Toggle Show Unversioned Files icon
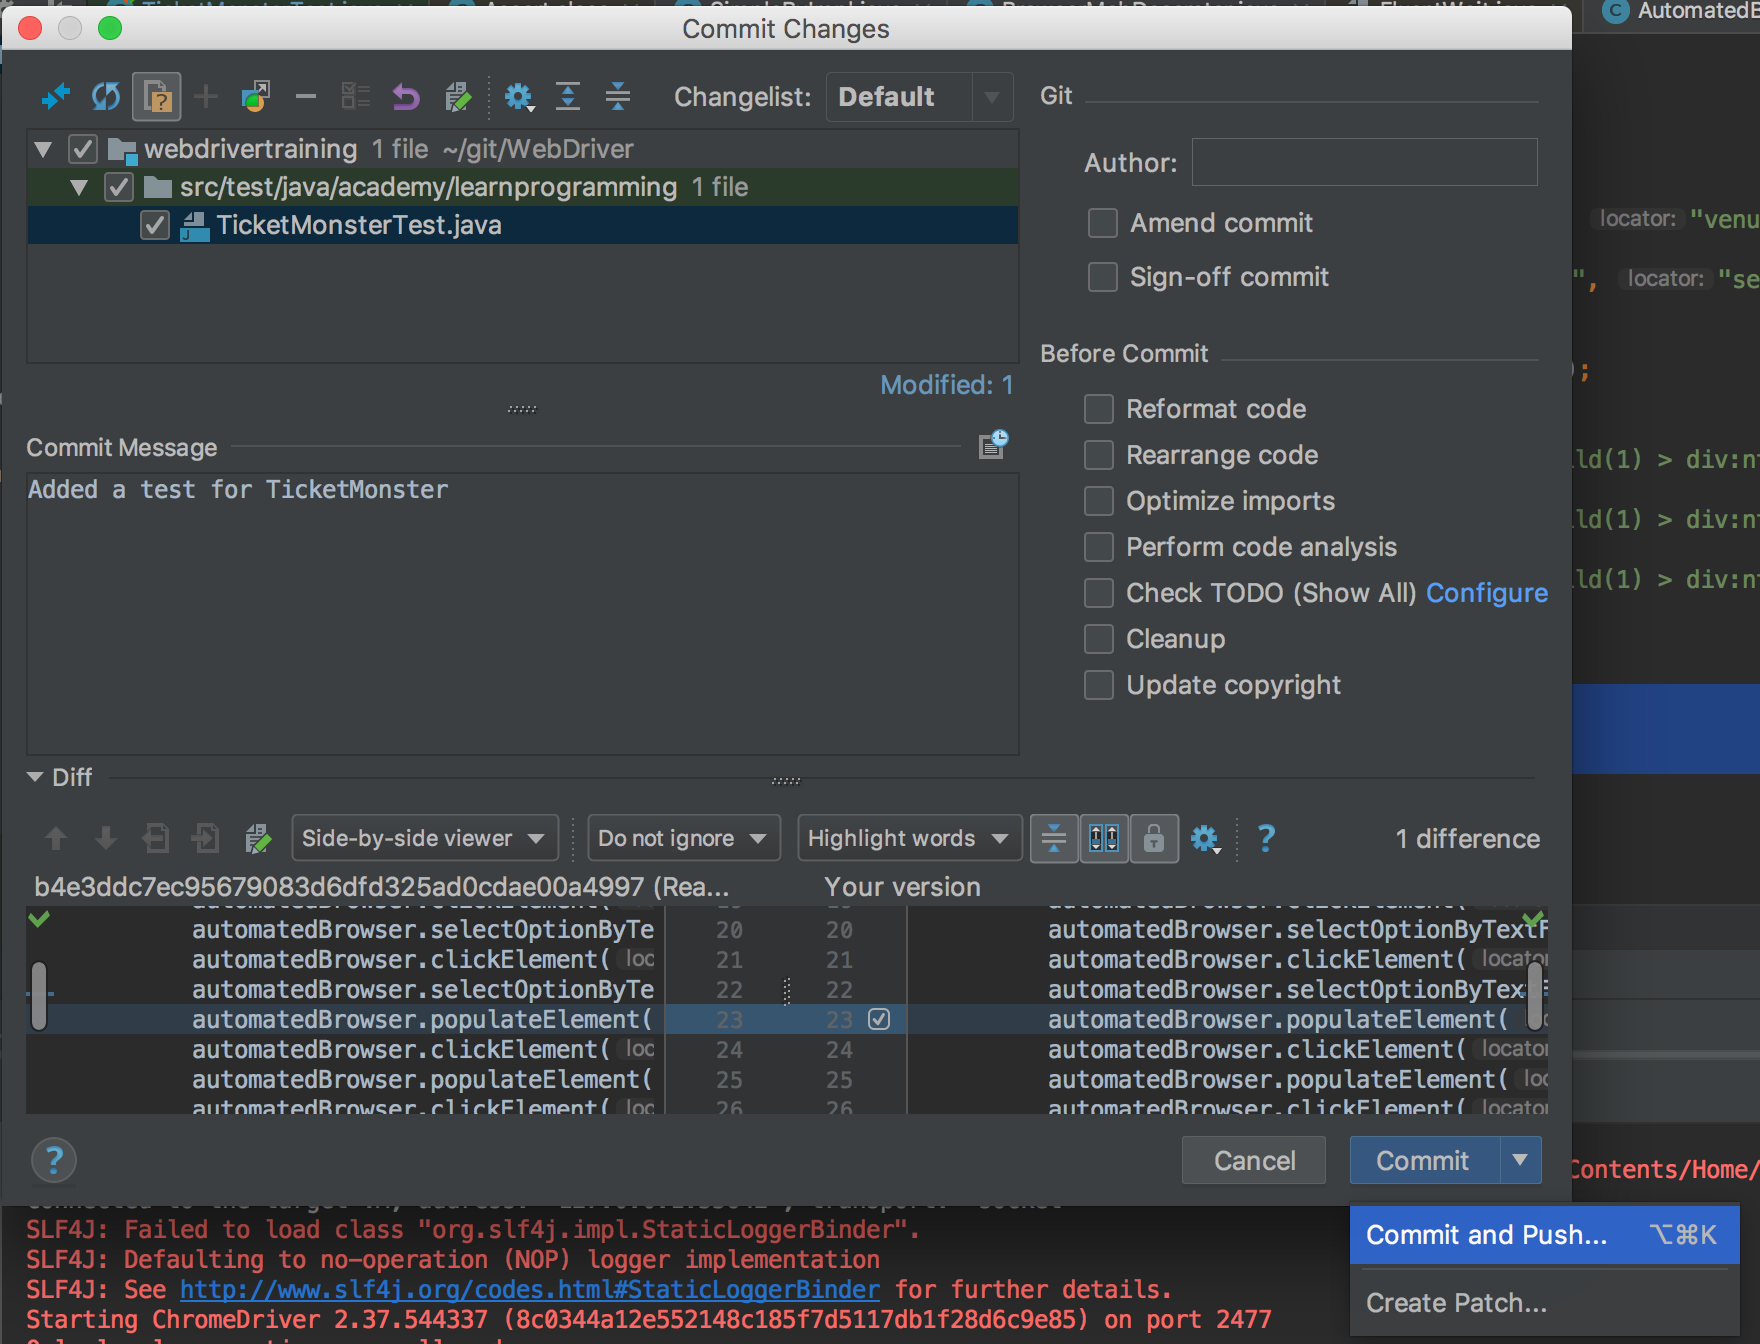The image size is (1760, 1344). point(157,97)
